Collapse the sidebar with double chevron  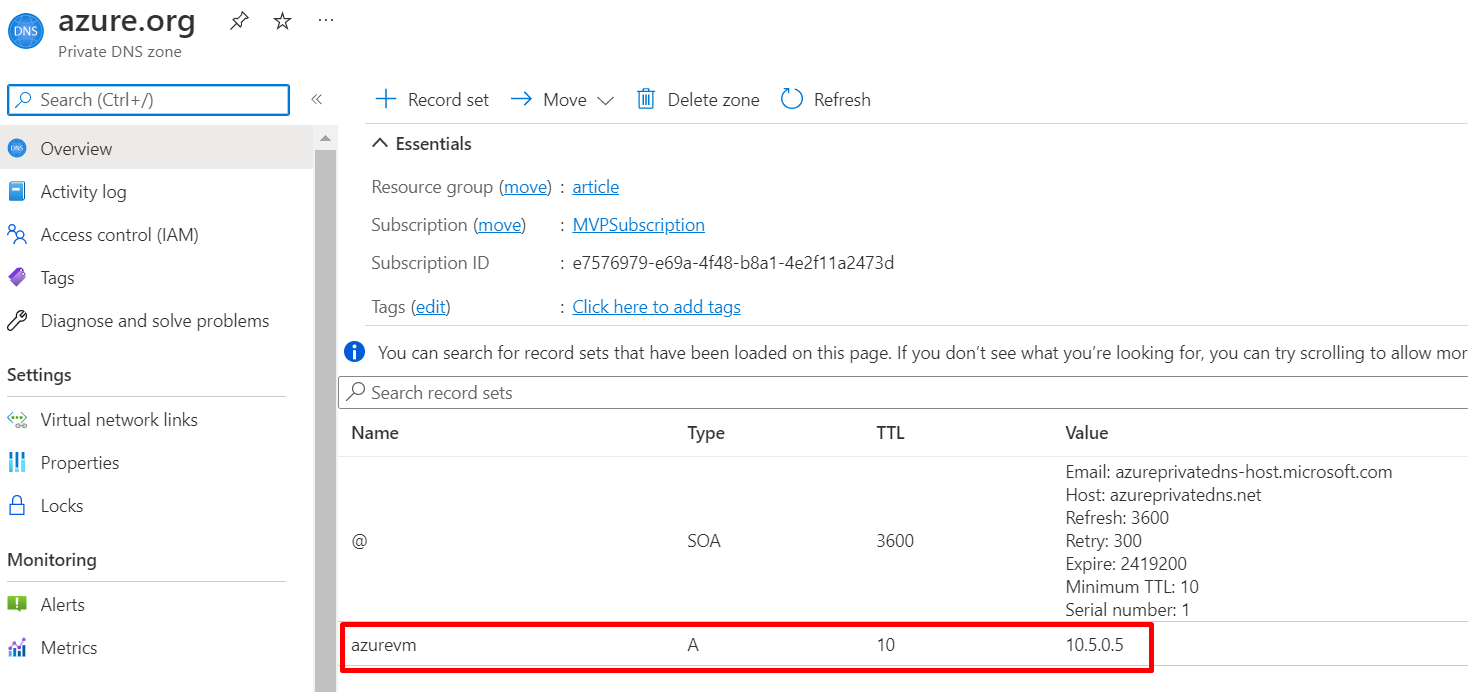316,99
